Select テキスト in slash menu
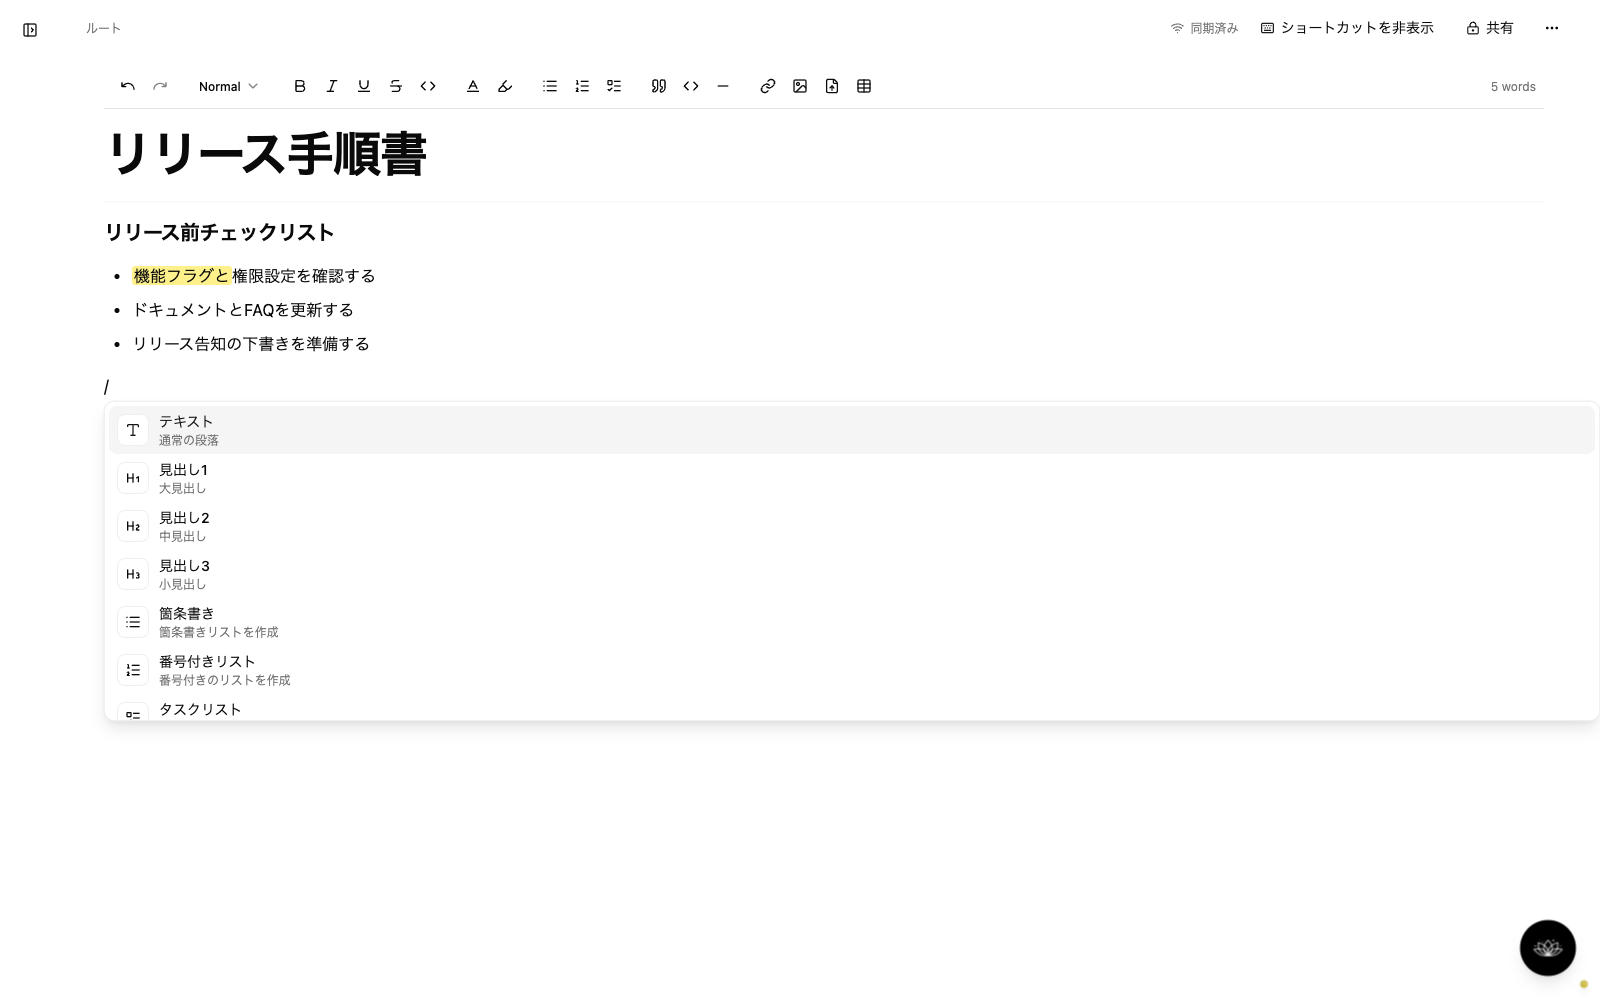 tap(851, 430)
